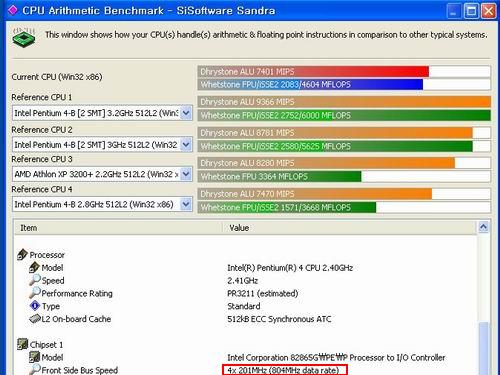Screen dimensions: 500x375
Task: Click the chipset Model icon
Action: [x=34, y=357]
